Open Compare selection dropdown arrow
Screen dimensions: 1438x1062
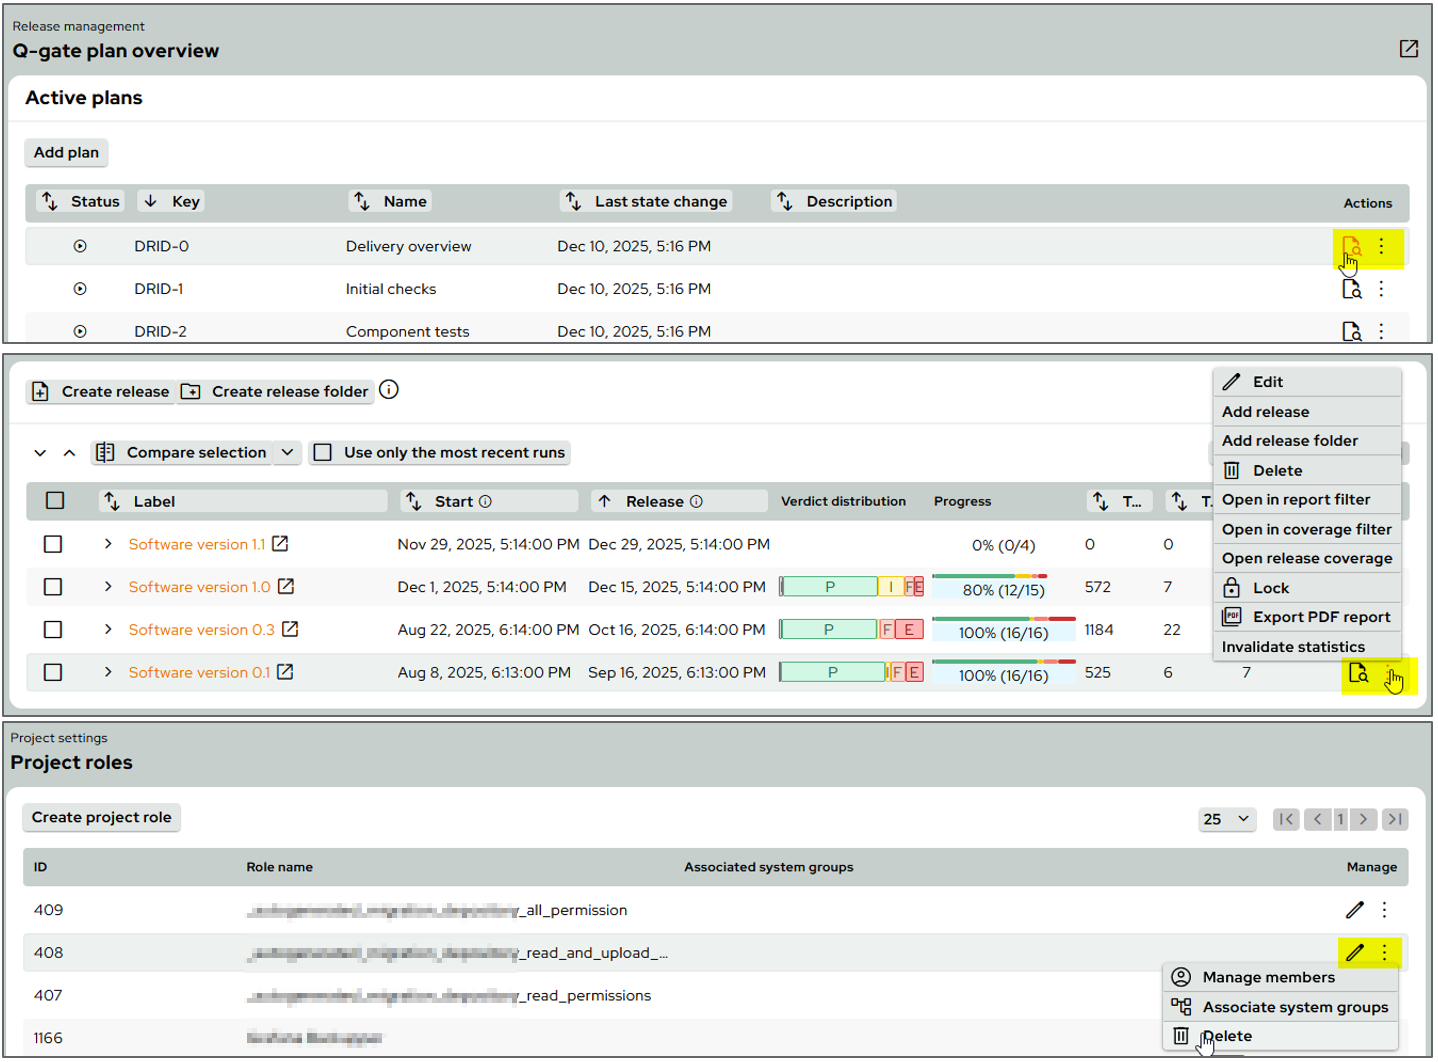287,453
